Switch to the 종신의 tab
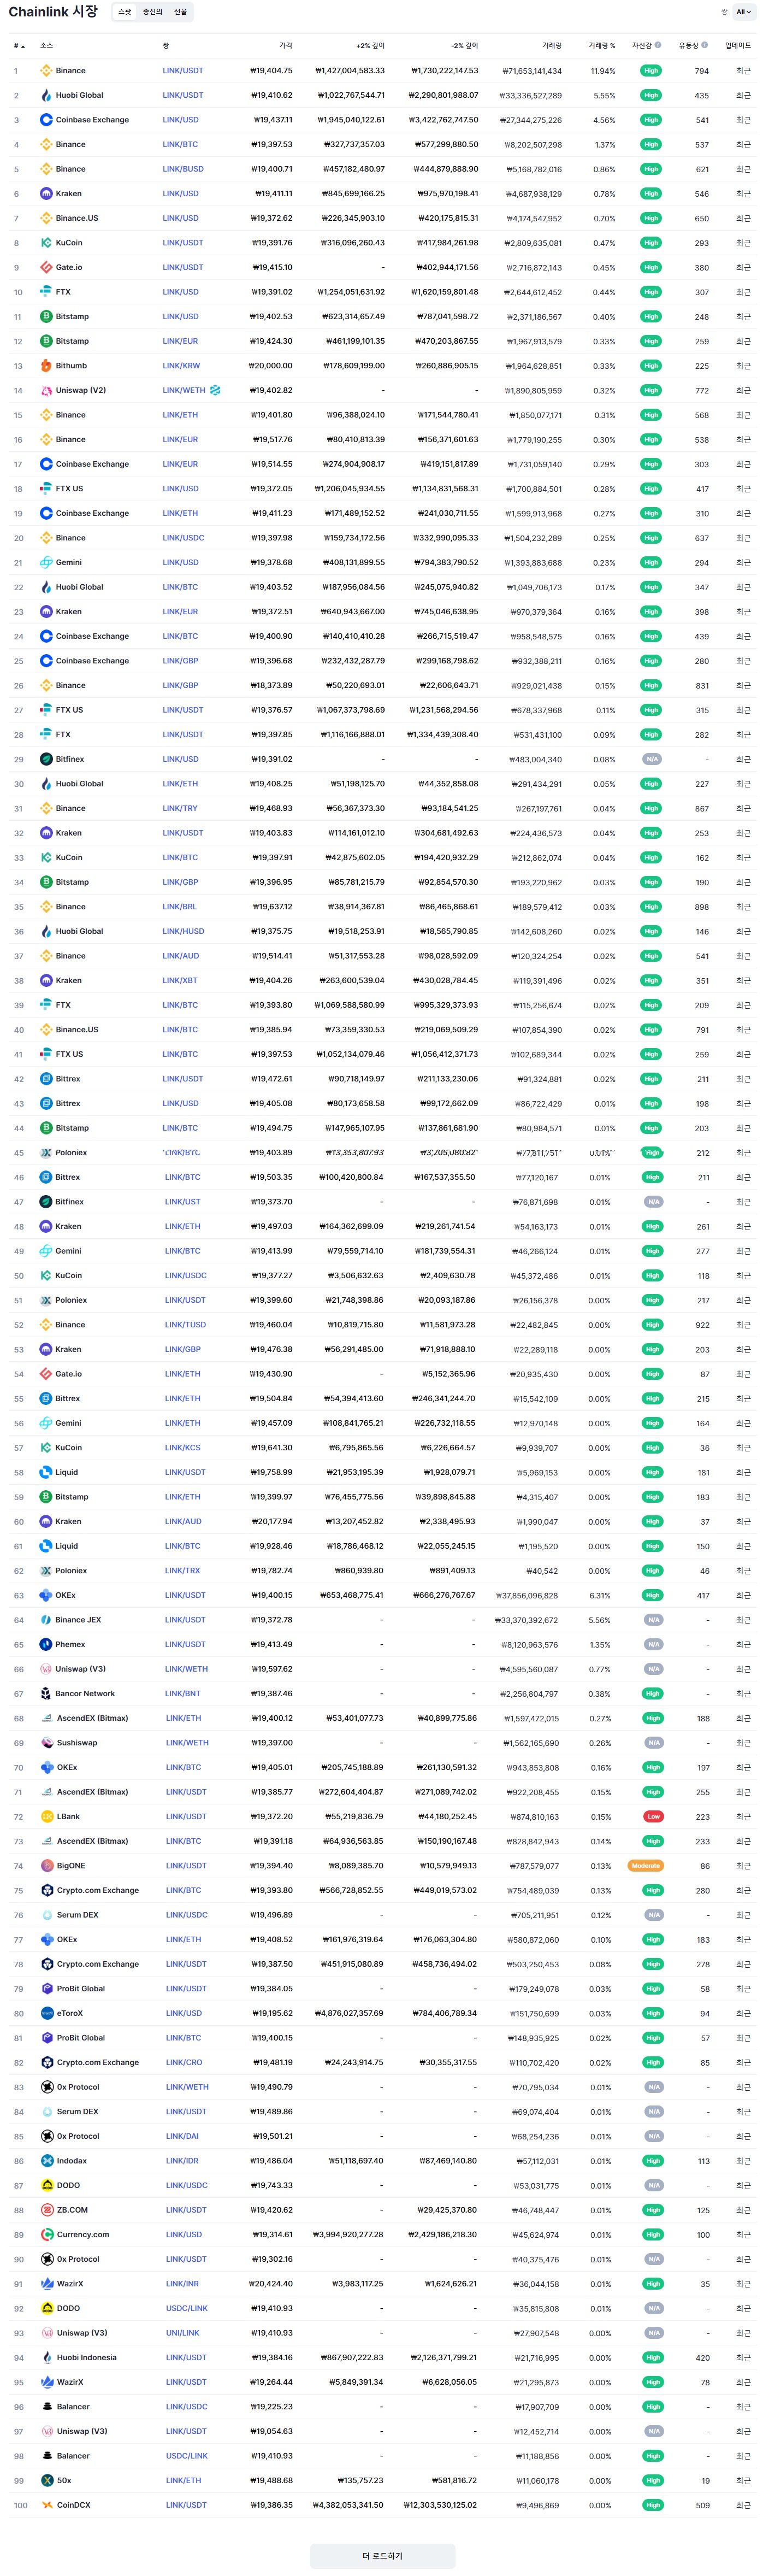This screenshot has width=769, height=2576. point(152,12)
